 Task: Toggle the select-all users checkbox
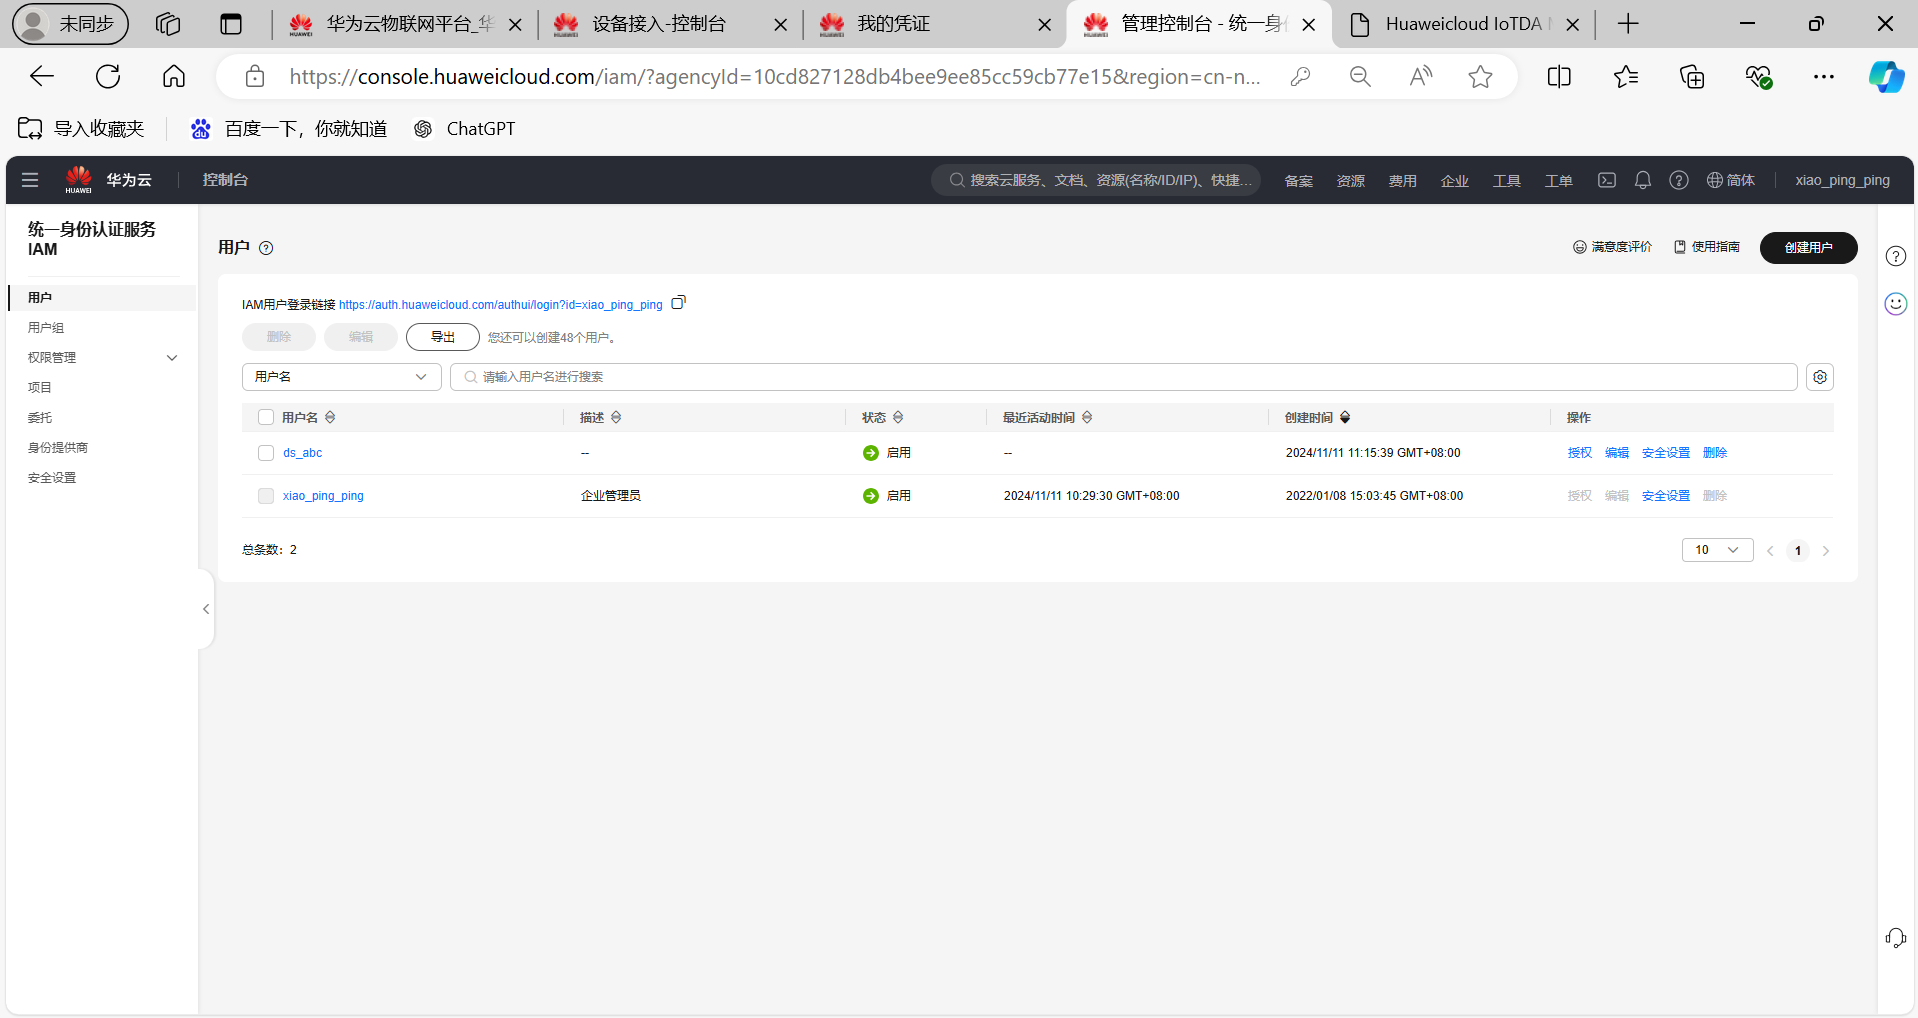(266, 418)
